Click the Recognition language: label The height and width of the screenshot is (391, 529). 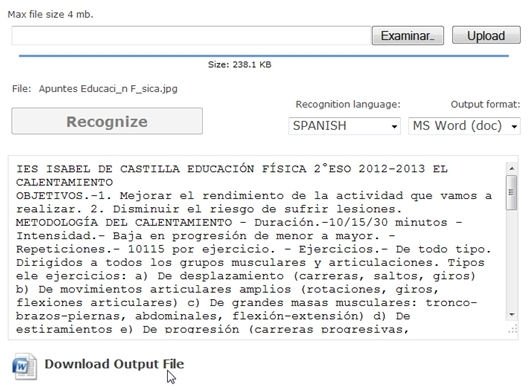[x=348, y=105]
